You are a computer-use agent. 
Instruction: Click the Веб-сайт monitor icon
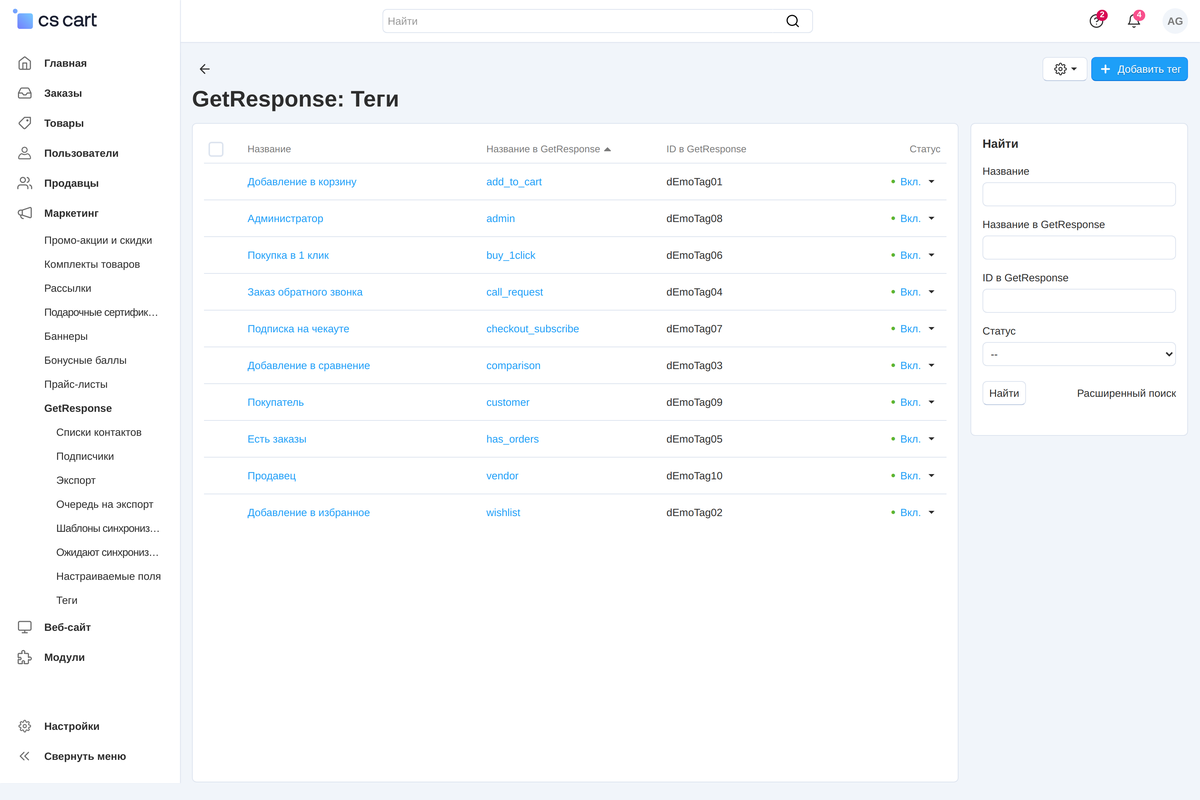25,627
